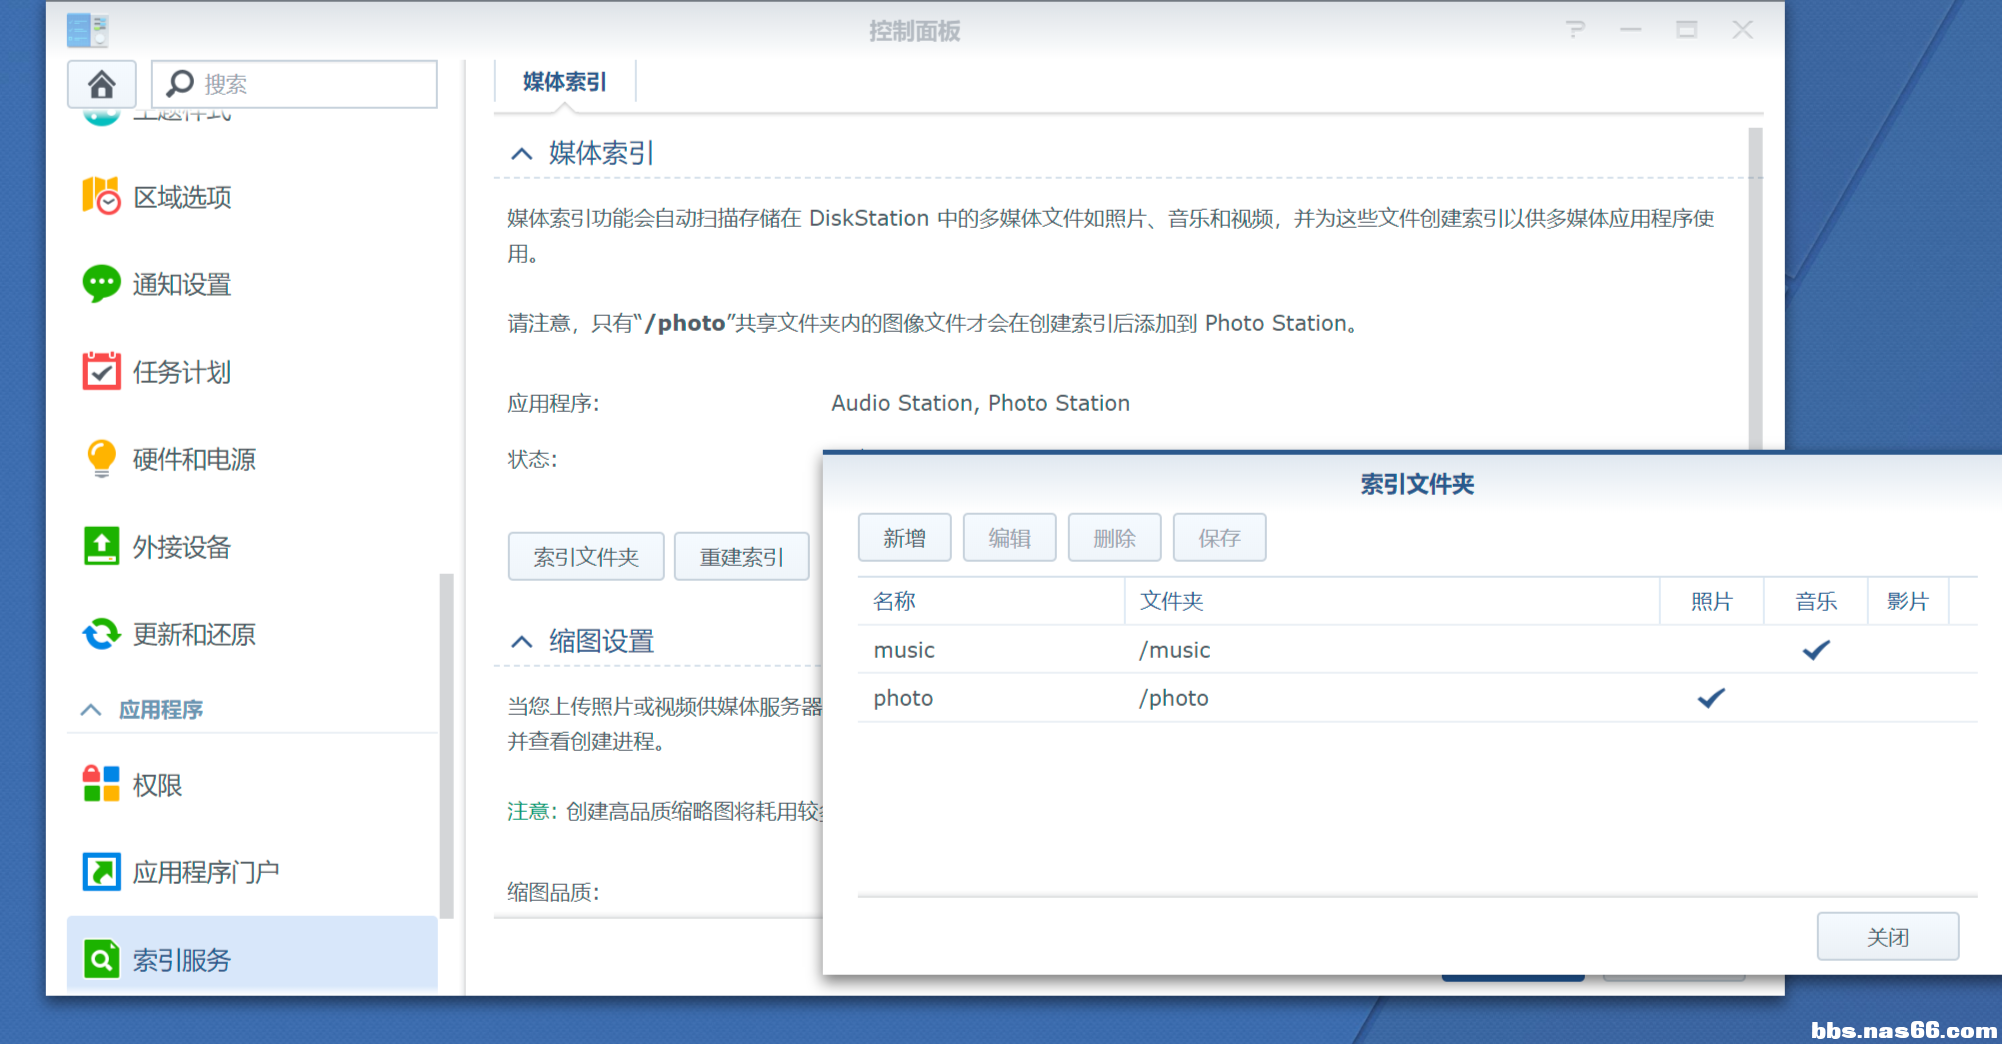Select the 外接设备 sidebar icon
This screenshot has width=2002, height=1044.
100,546
